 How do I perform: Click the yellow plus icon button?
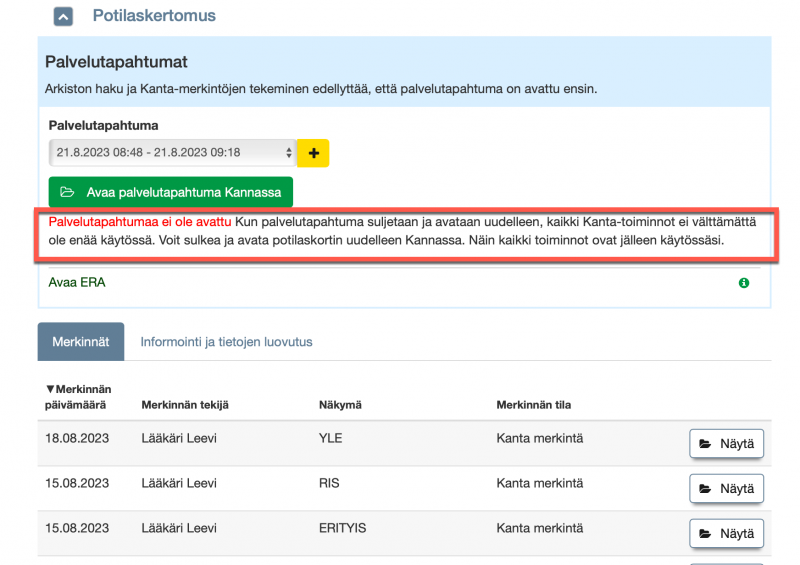tap(314, 153)
